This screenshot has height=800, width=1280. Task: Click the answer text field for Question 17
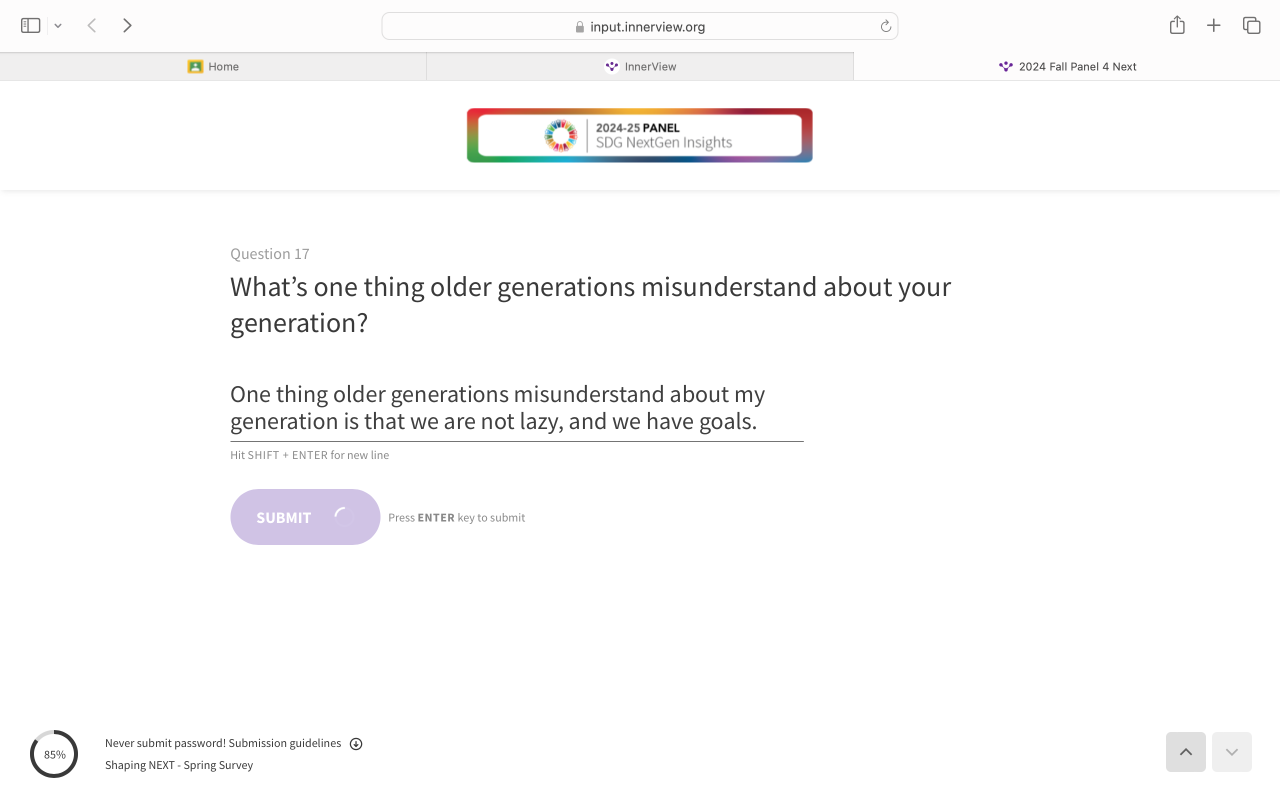(516, 408)
